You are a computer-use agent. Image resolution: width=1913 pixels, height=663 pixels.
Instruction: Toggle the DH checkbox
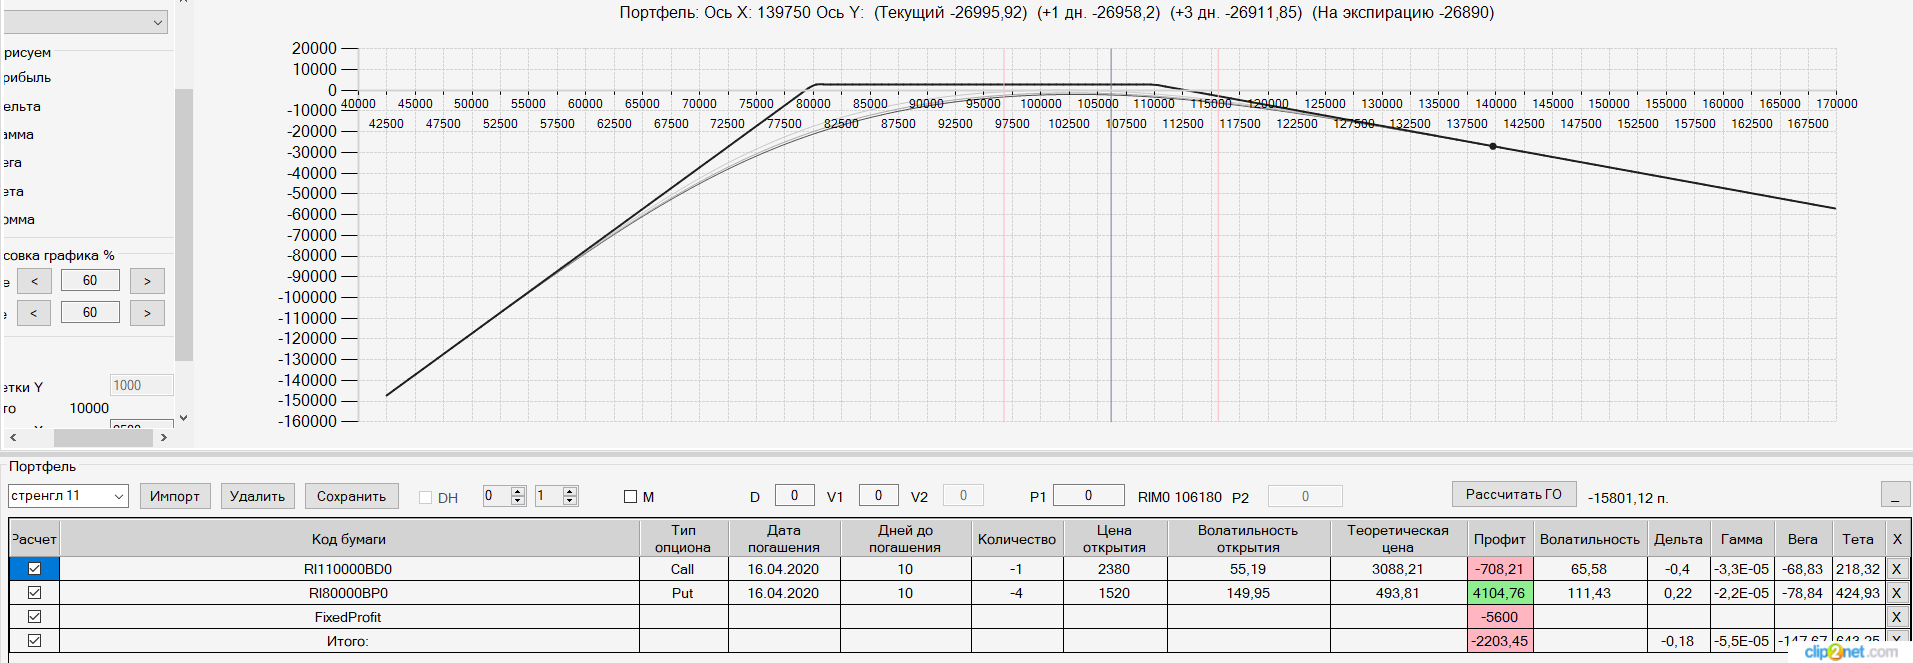[425, 497]
